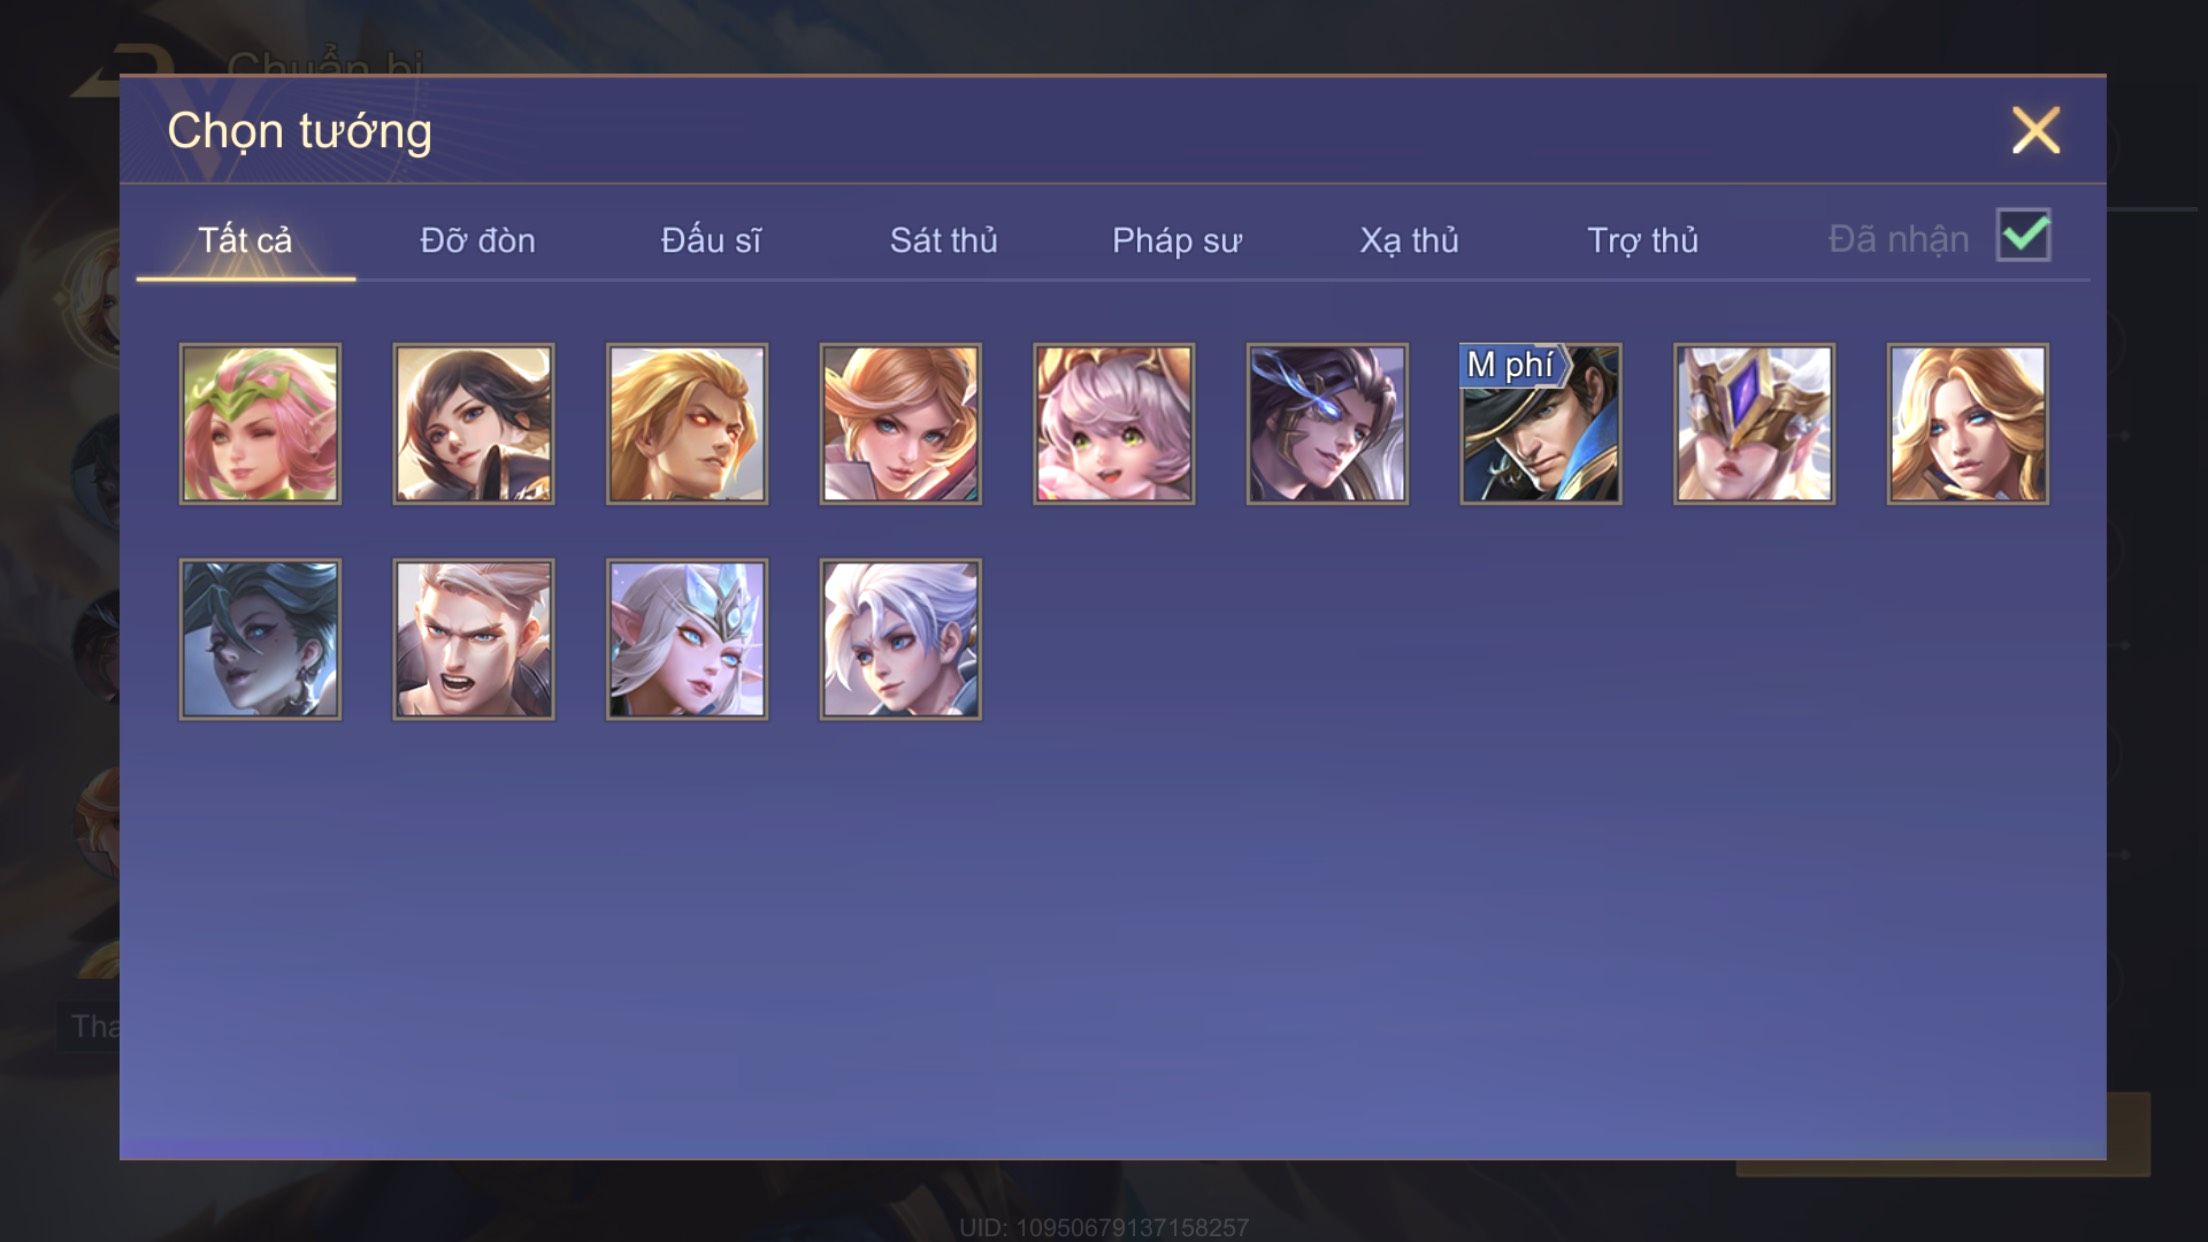Close the Chọn tướng dialog
The width and height of the screenshot is (2208, 1242).
click(x=2036, y=131)
